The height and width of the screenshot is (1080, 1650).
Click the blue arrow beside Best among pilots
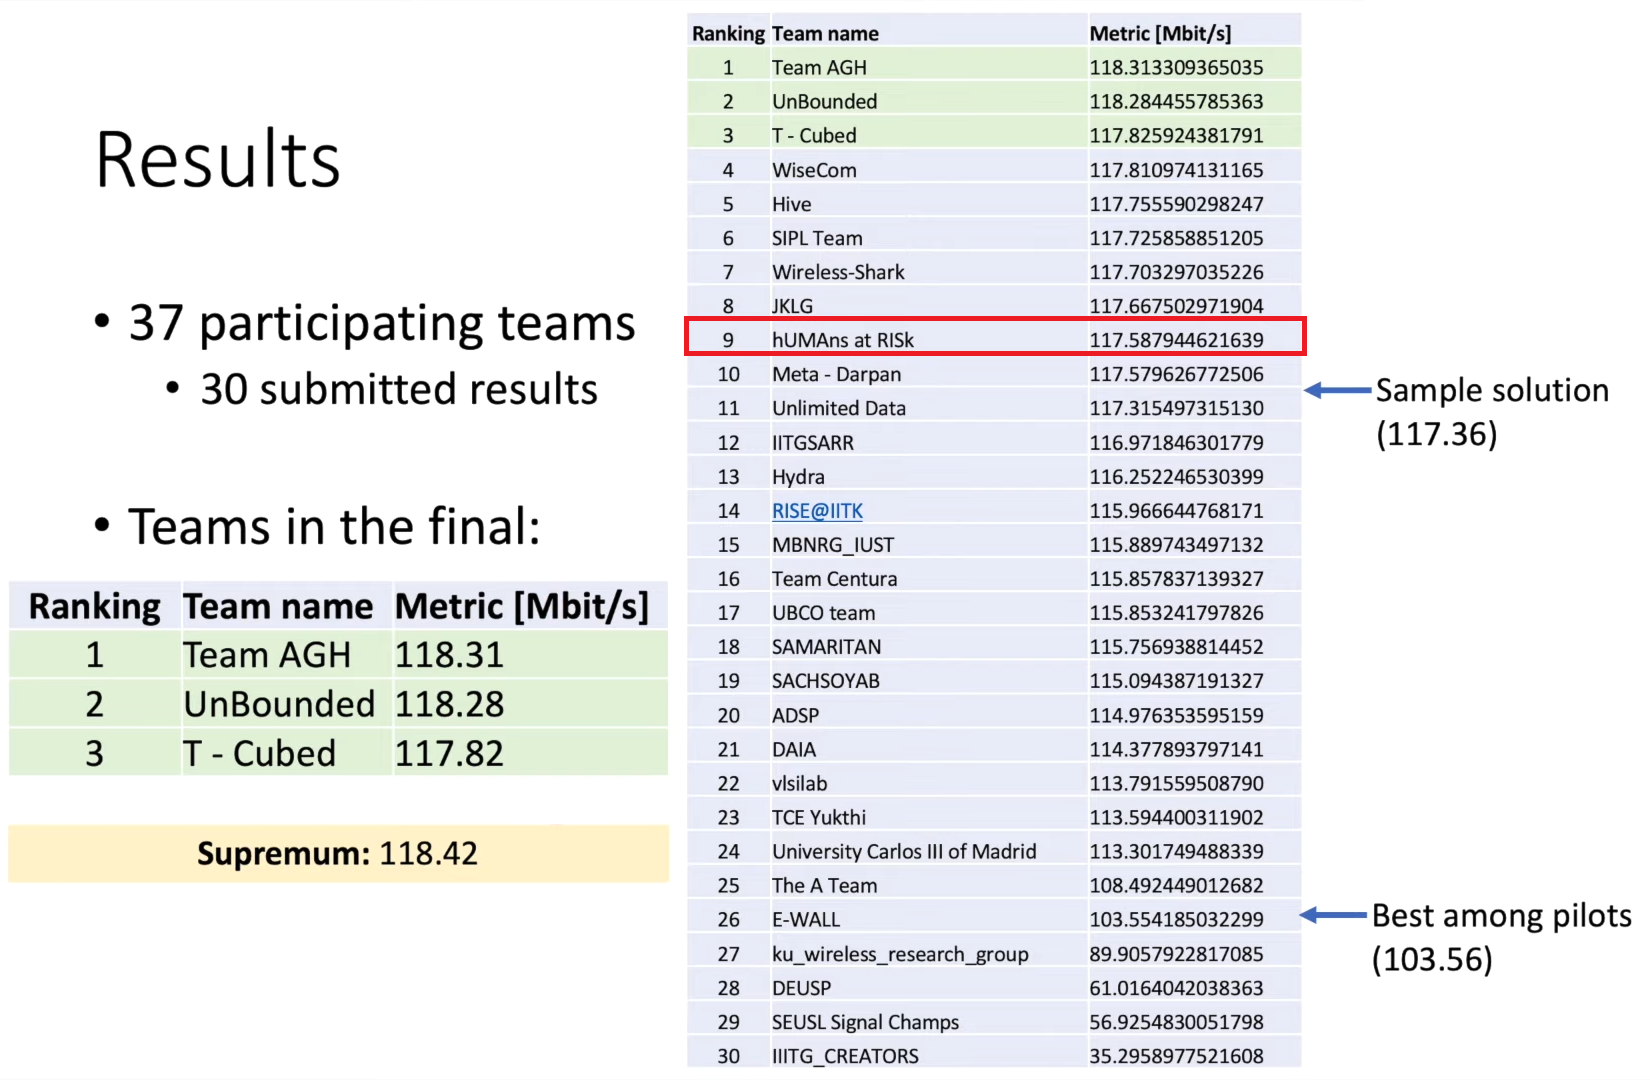(1333, 915)
